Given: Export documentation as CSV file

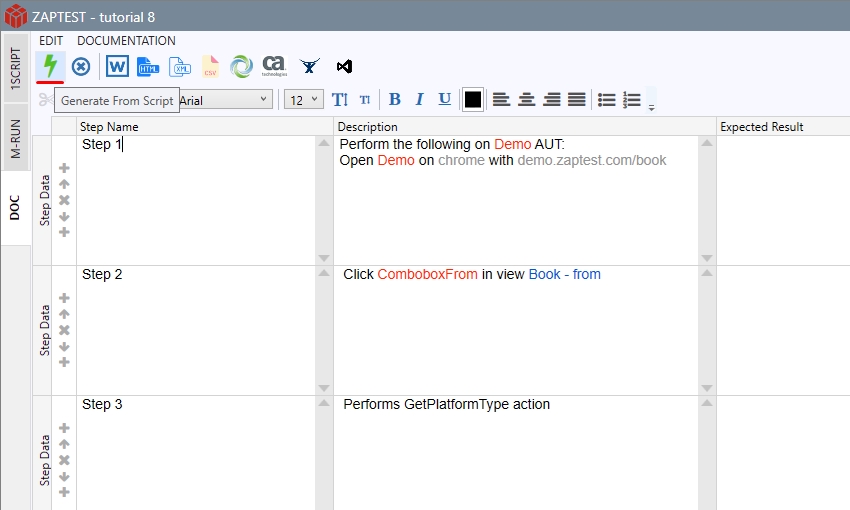Looking at the screenshot, I should coord(210,67).
